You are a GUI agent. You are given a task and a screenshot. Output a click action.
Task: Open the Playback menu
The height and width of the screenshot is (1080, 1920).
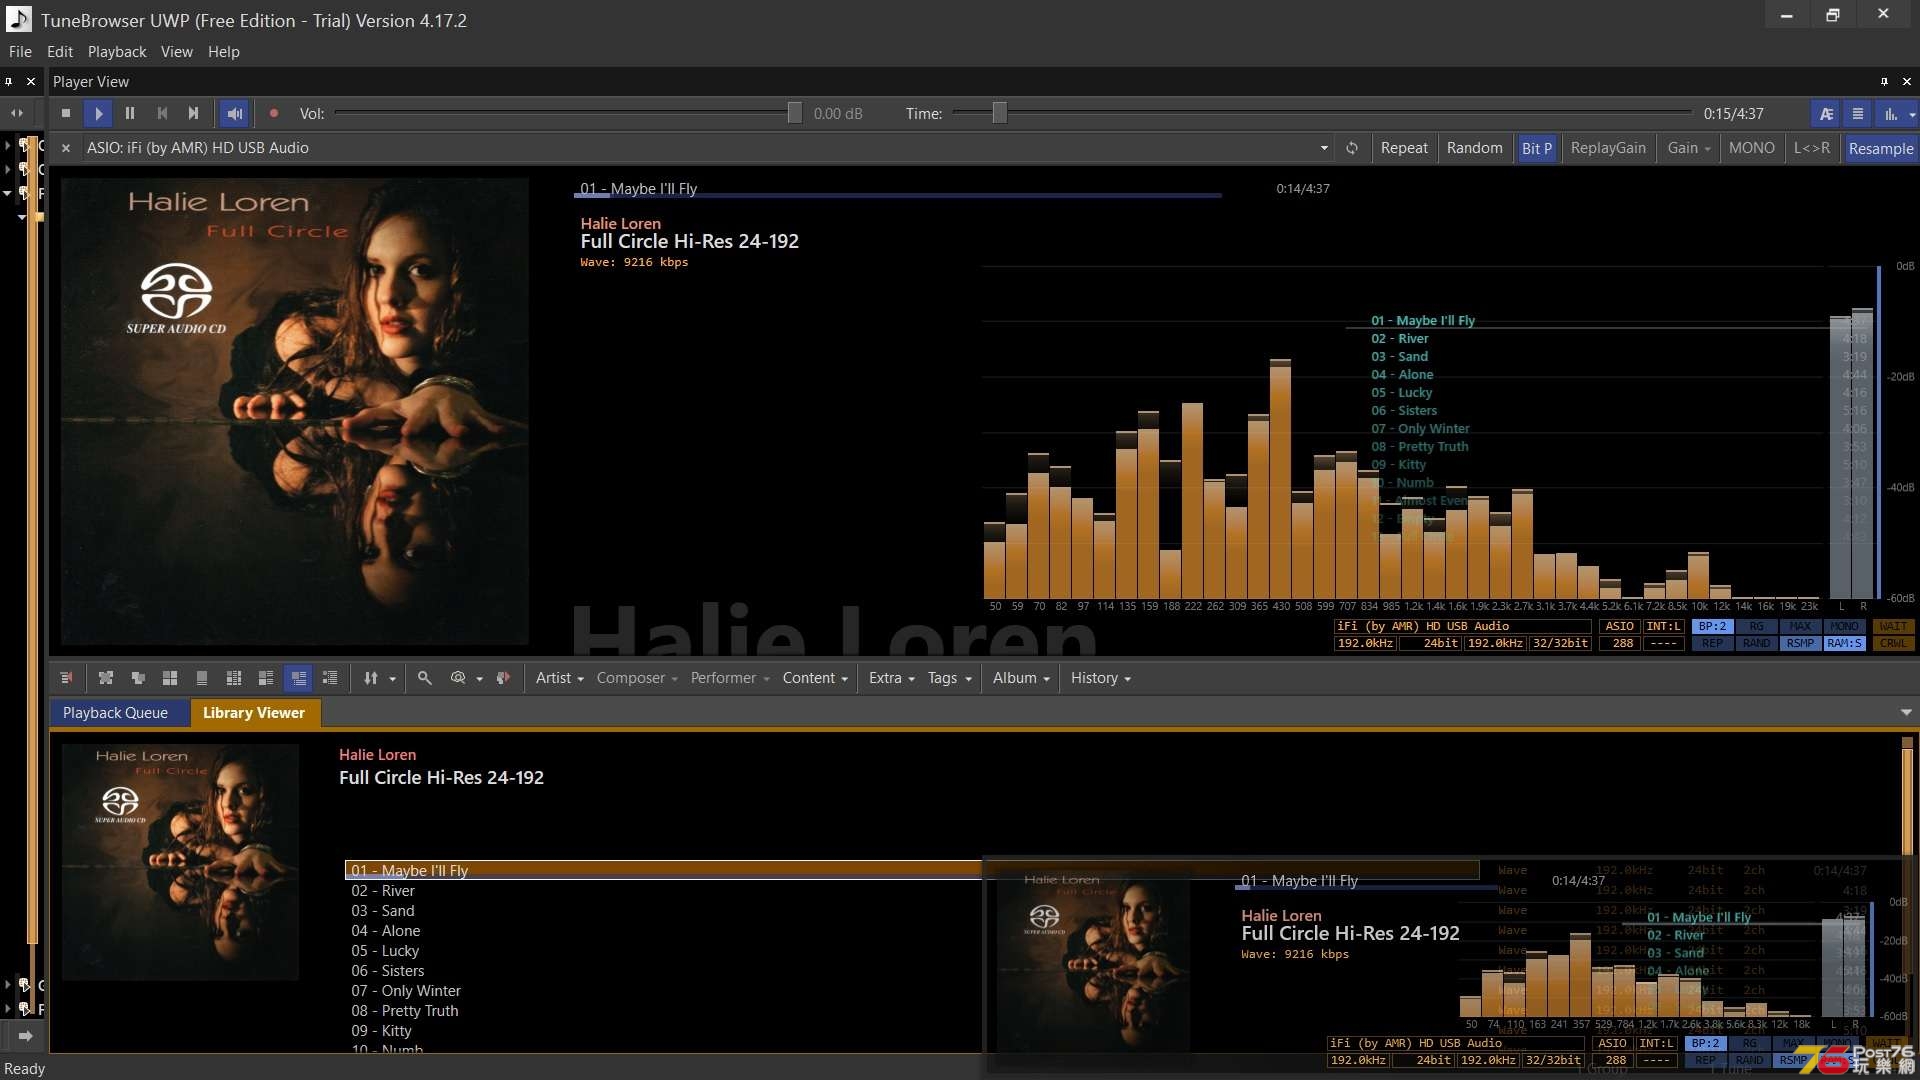[117, 52]
